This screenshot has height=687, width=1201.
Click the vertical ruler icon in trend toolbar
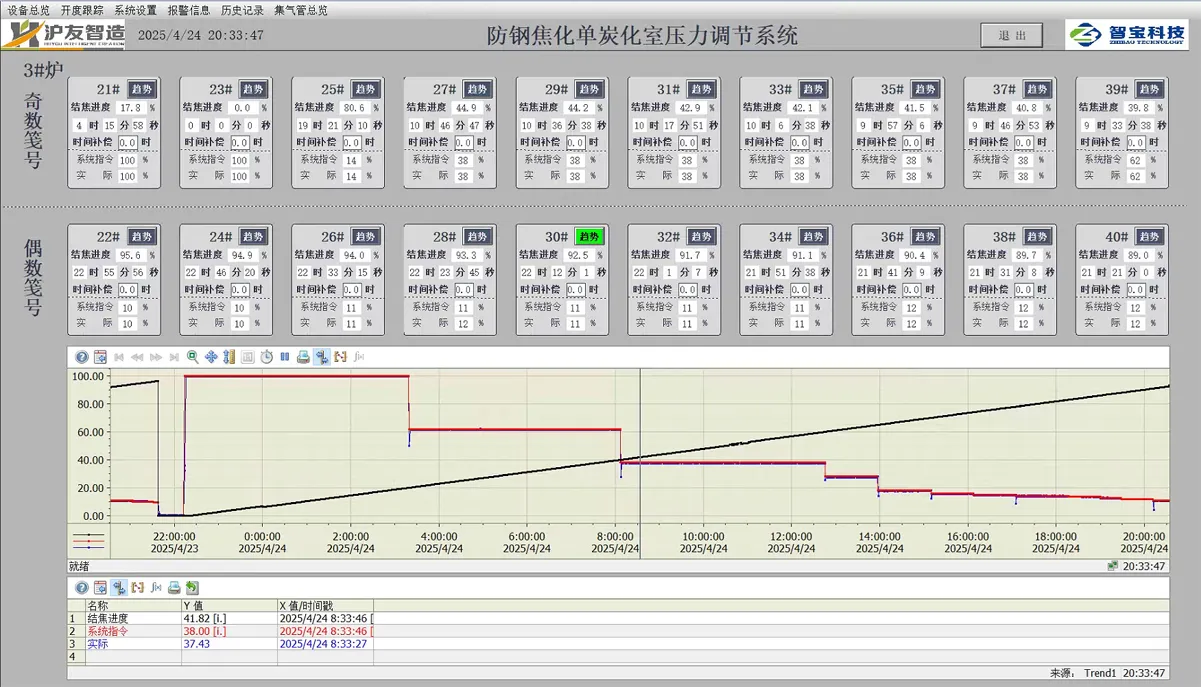point(229,357)
